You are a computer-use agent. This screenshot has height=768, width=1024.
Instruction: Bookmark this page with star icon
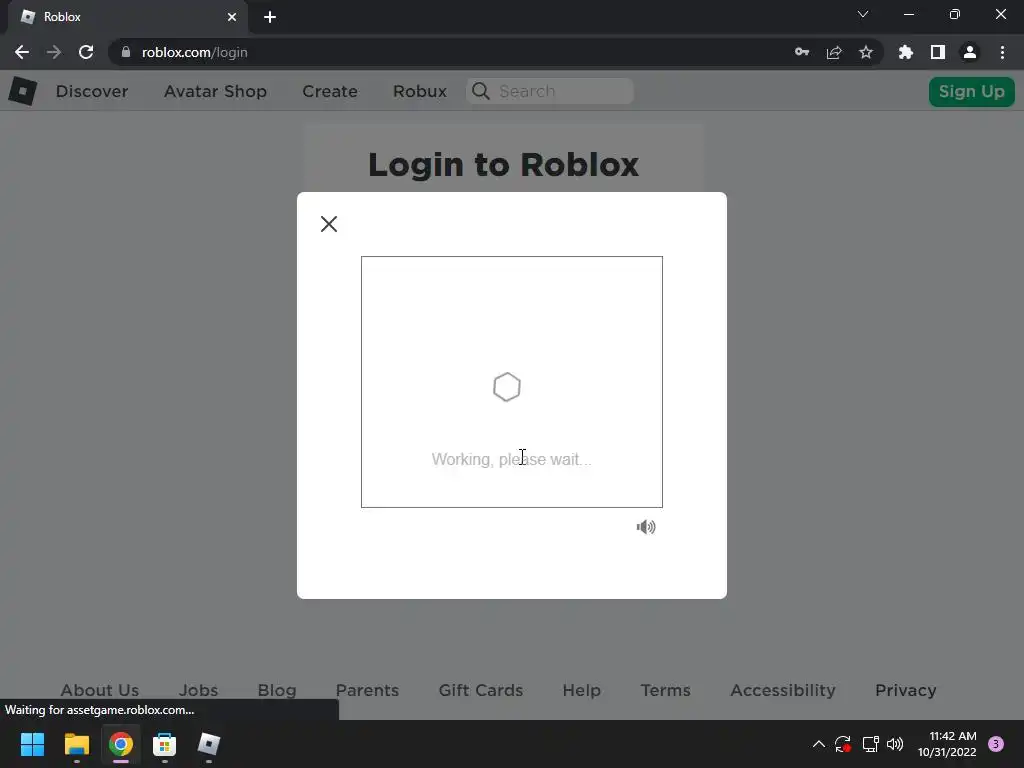(x=866, y=52)
